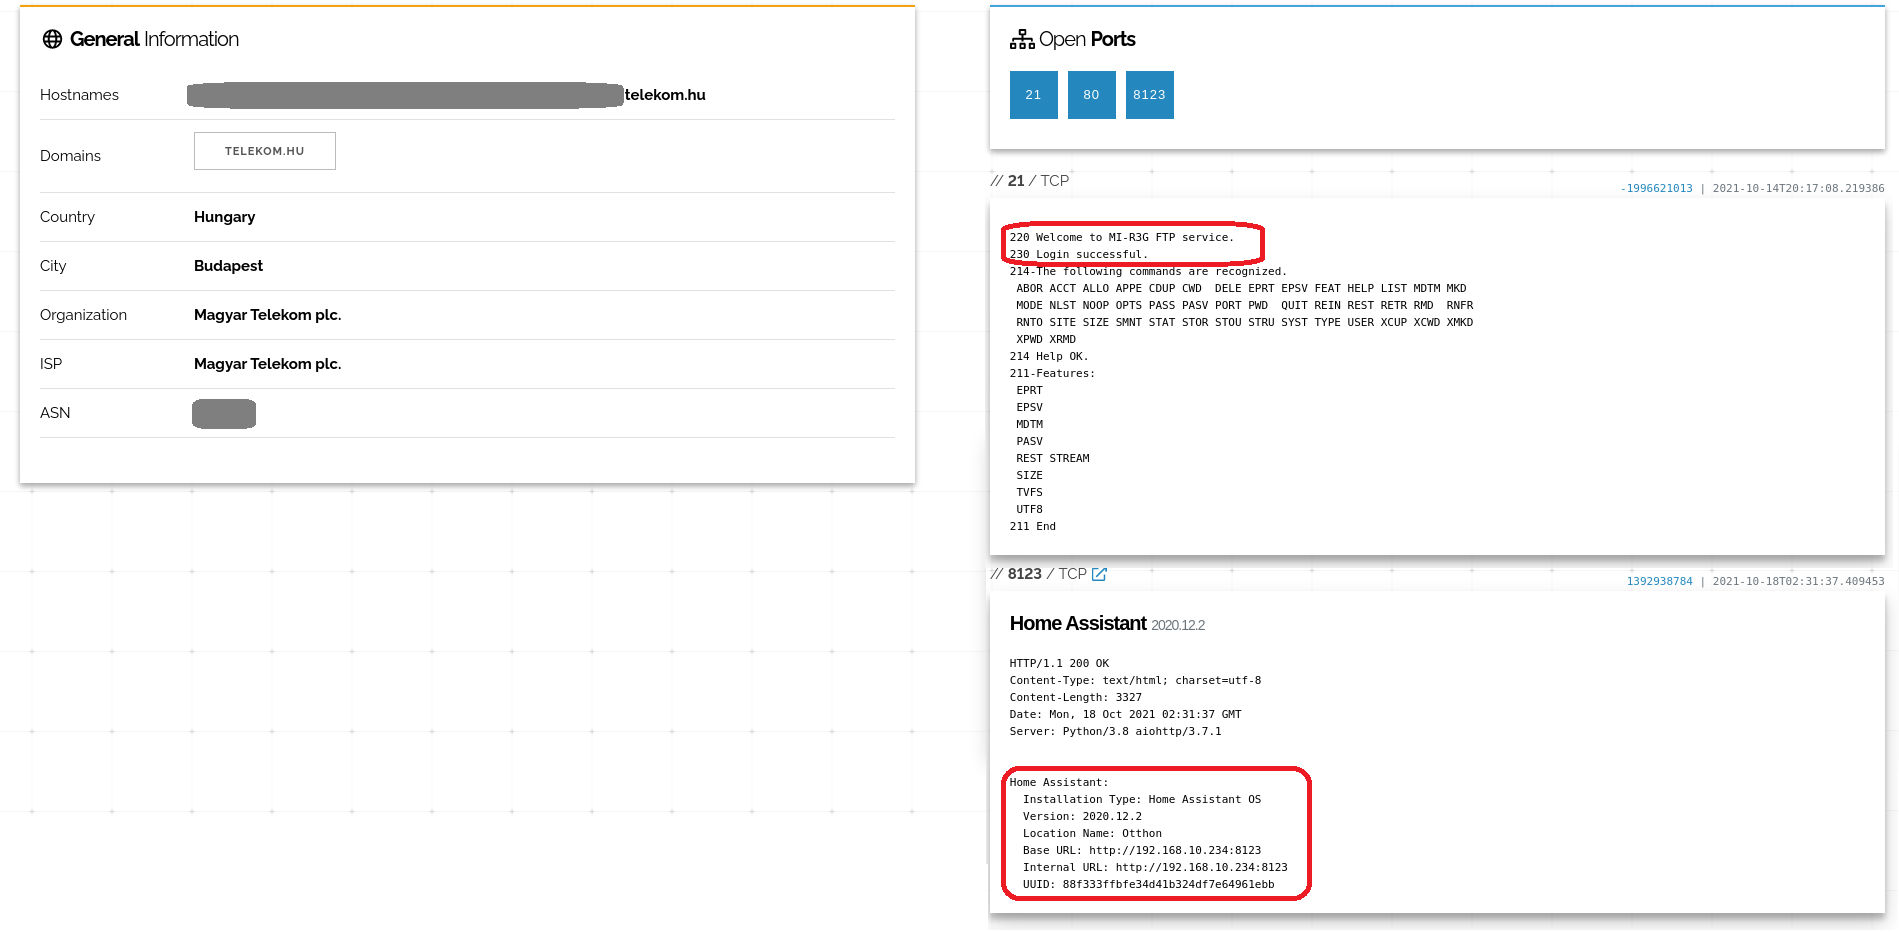Screen dimensions: 1899x932
Task: Click Magyar Telekom plc. in Organization row
Action: pos(267,315)
